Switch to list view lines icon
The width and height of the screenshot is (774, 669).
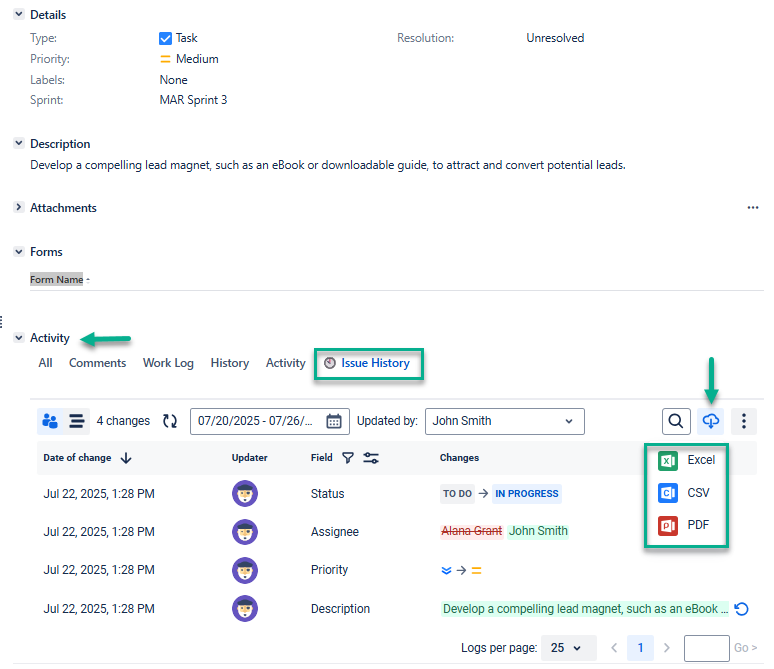click(77, 421)
